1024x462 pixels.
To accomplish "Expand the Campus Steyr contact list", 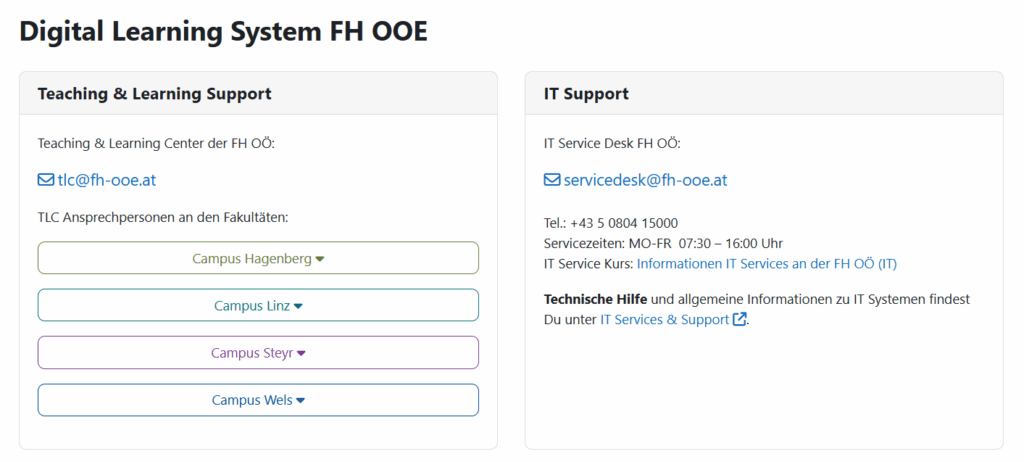I will tap(257, 353).
